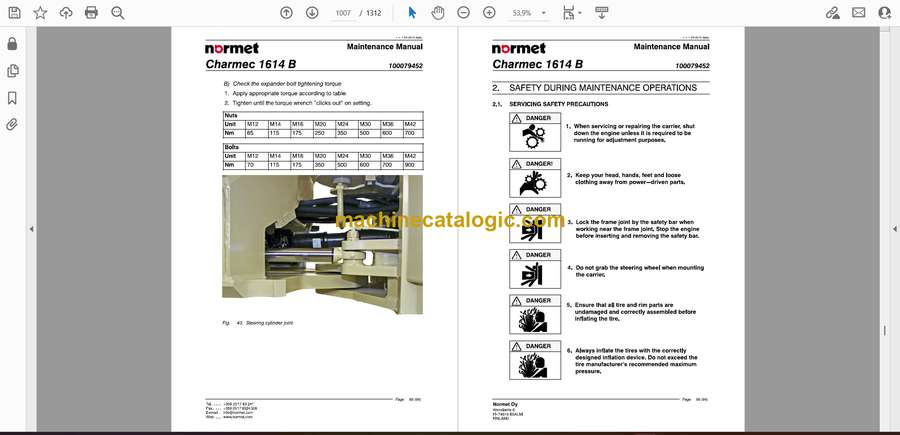The width and height of the screenshot is (900, 435).
Task: Click the page number field showing 1007
Action: click(343, 13)
